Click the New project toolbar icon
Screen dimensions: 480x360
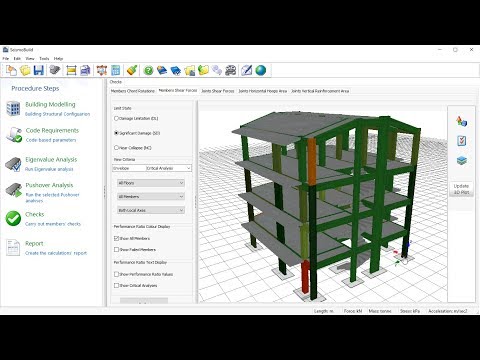point(12,70)
